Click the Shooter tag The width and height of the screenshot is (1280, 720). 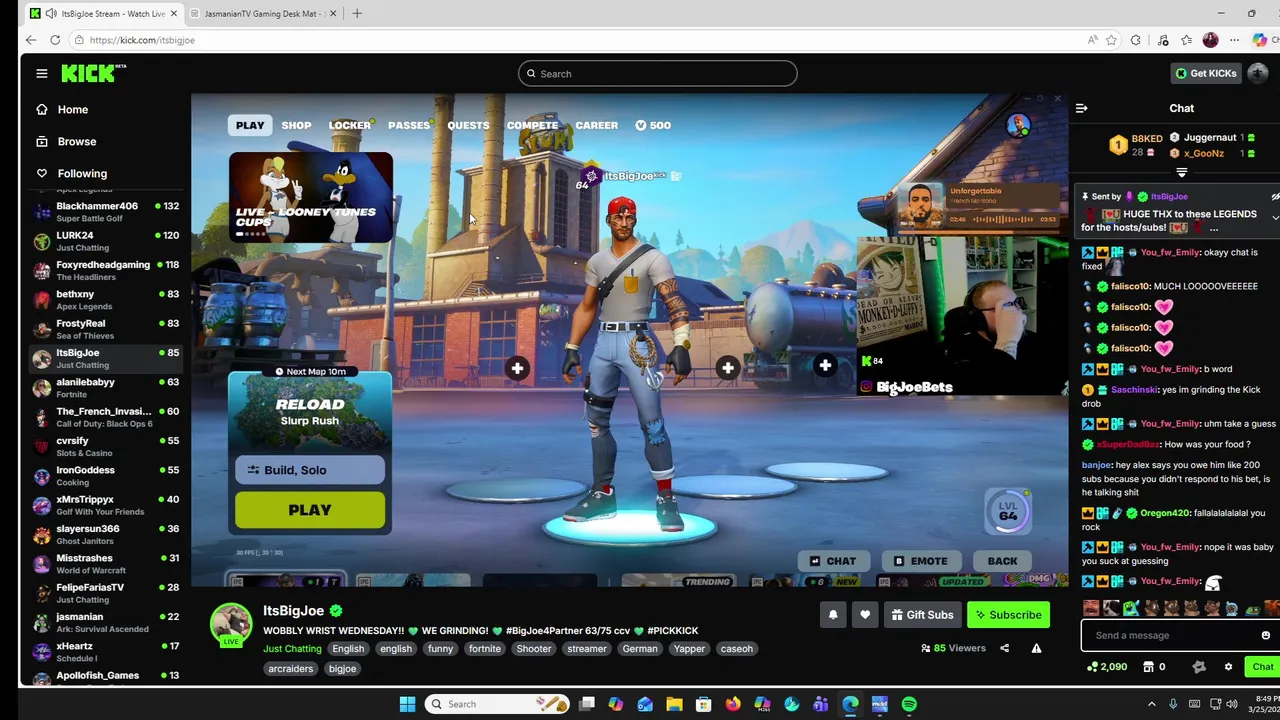pyautogui.click(x=533, y=649)
